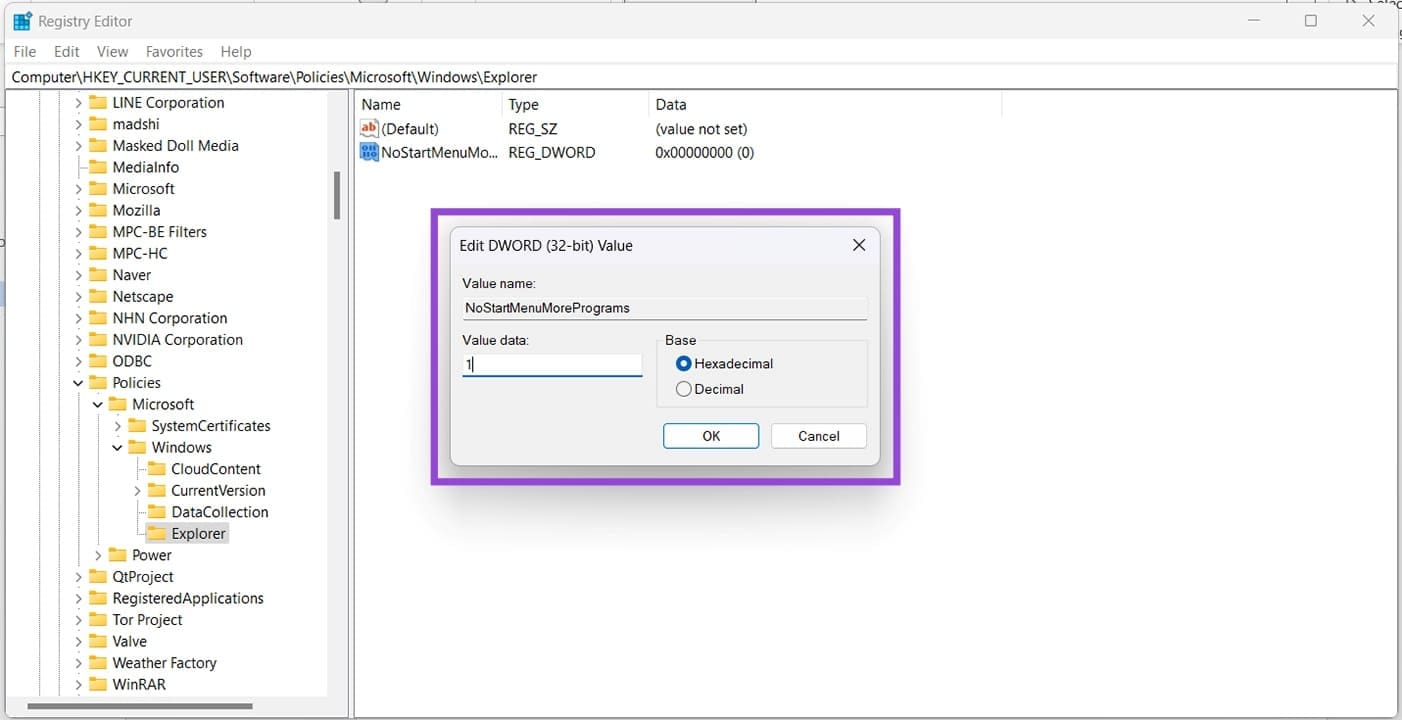This screenshot has width=1402, height=720.
Task: Click the (Default) REG_SZ string value icon
Action: tap(368, 128)
